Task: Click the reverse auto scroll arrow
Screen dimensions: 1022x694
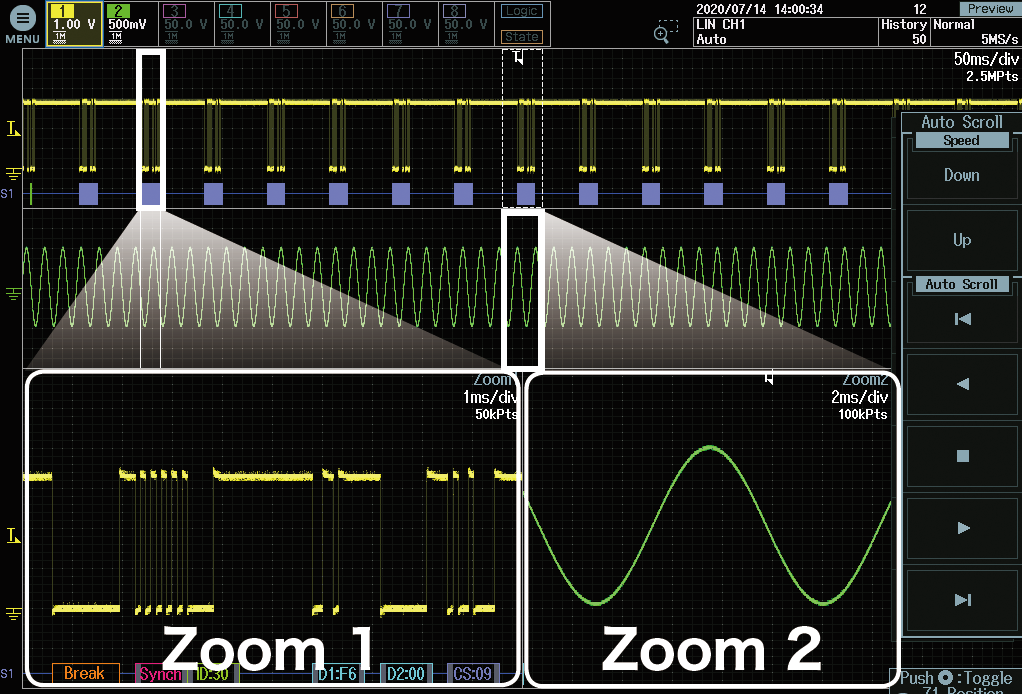Action: point(962,384)
